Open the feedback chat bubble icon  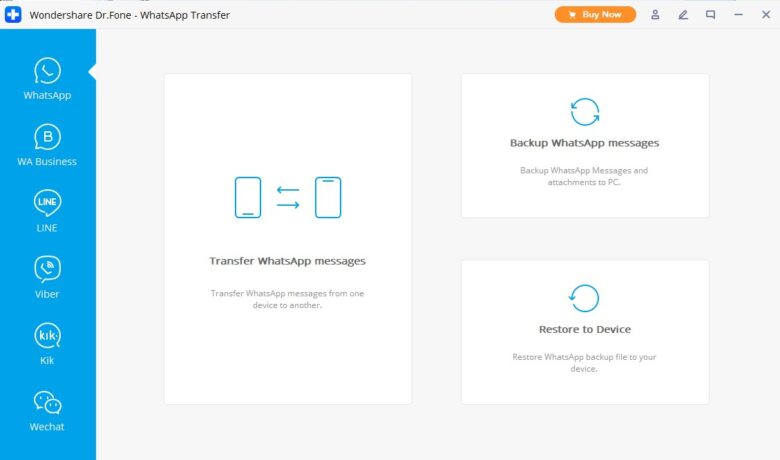[x=711, y=15]
